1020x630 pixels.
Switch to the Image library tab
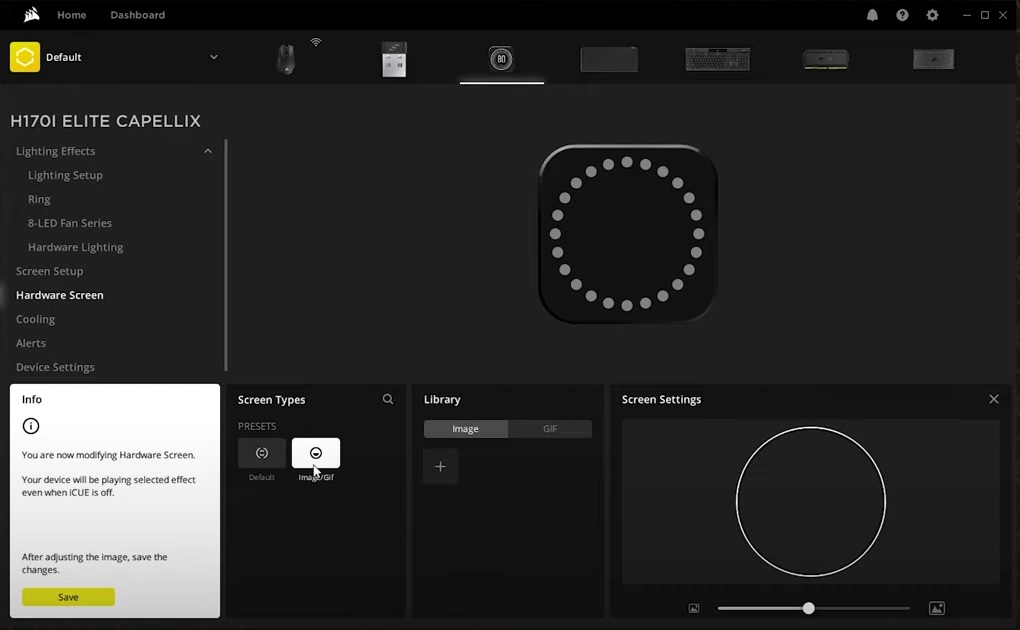pos(465,428)
